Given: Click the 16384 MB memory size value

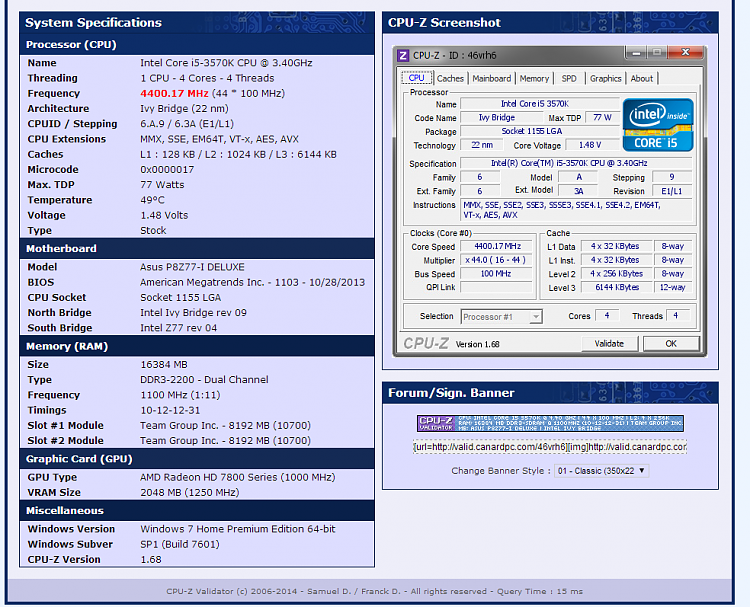Looking at the screenshot, I should point(164,364).
